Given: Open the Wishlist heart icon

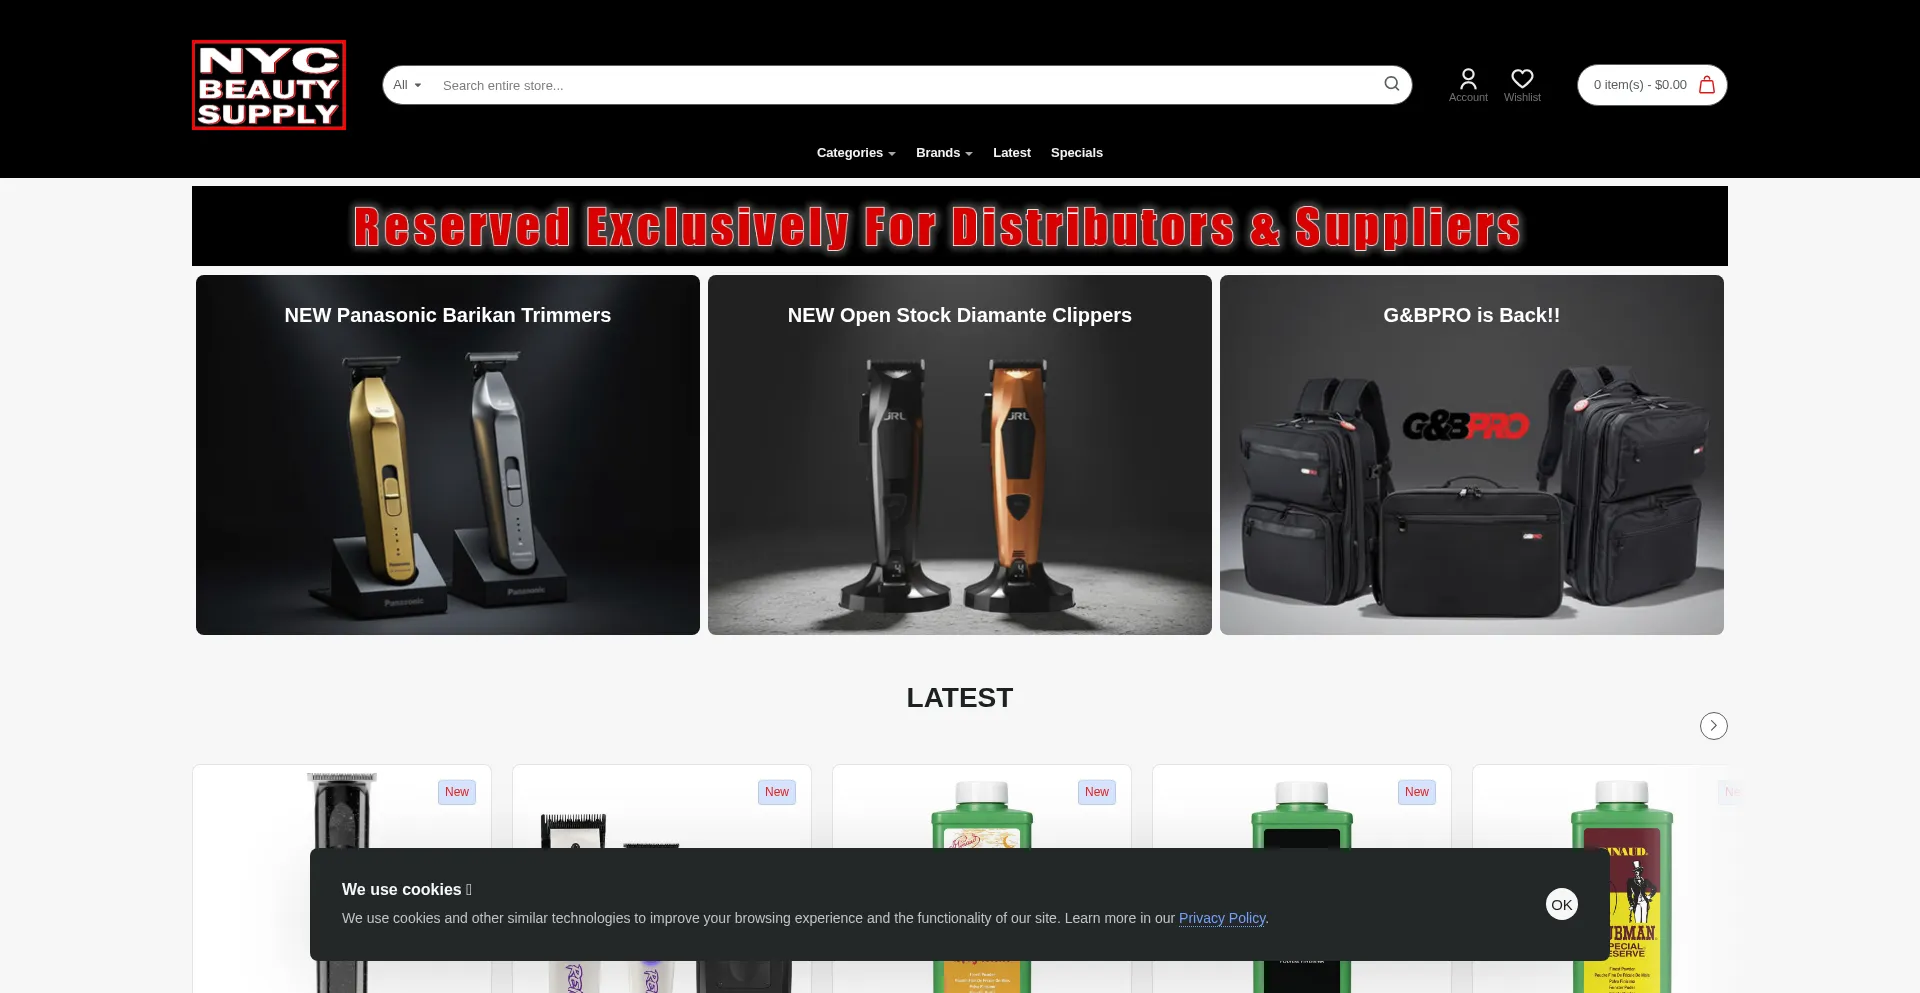Looking at the screenshot, I should (1522, 85).
